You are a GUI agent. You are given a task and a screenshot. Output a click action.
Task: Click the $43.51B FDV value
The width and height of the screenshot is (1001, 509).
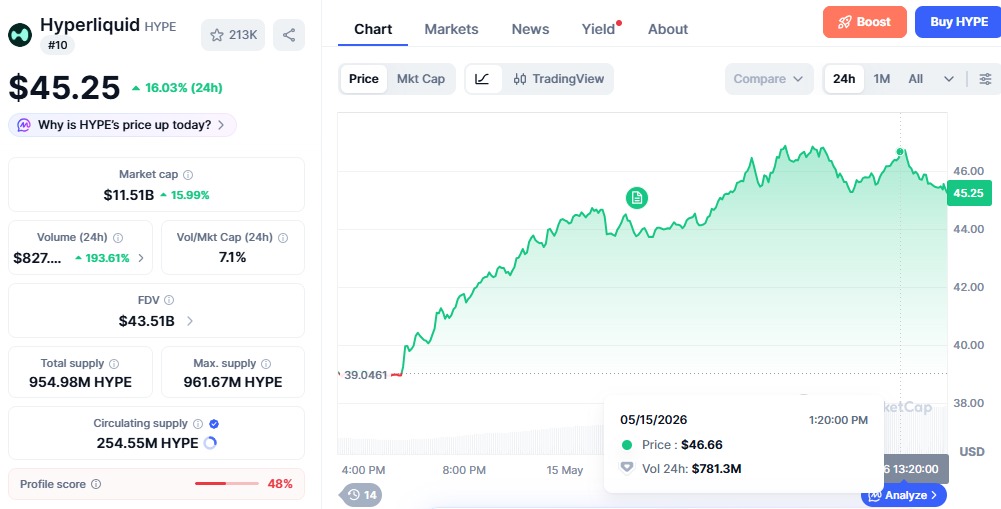[x=147, y=321]
